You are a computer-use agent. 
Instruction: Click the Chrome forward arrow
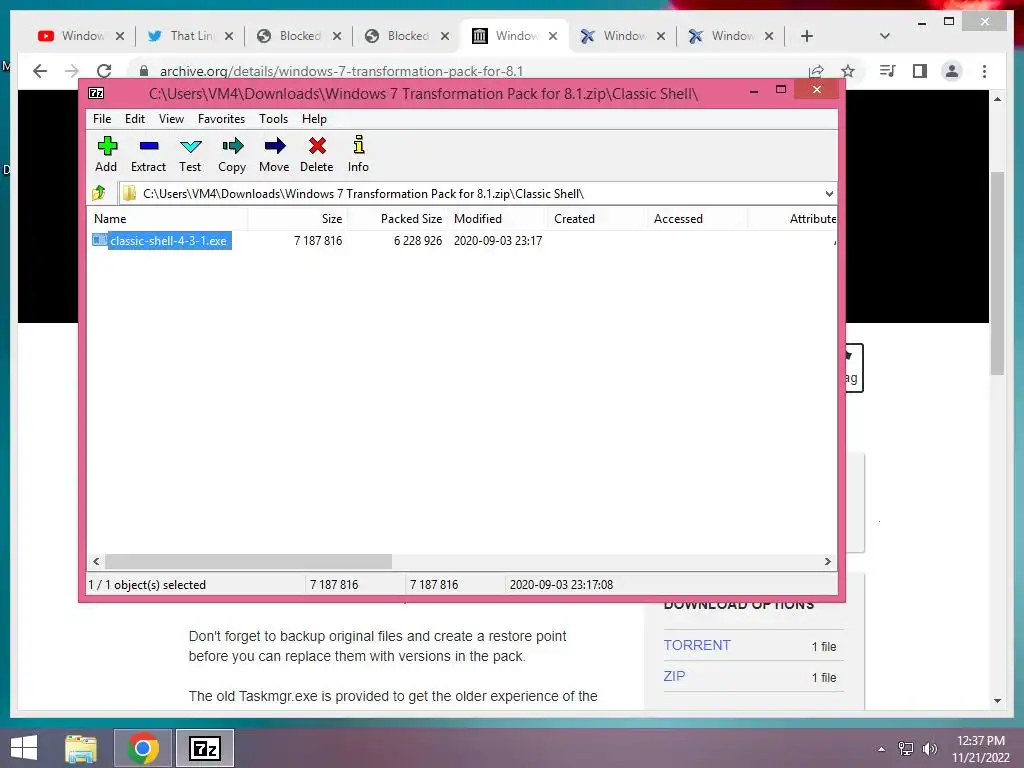click(x=72, y=71)
